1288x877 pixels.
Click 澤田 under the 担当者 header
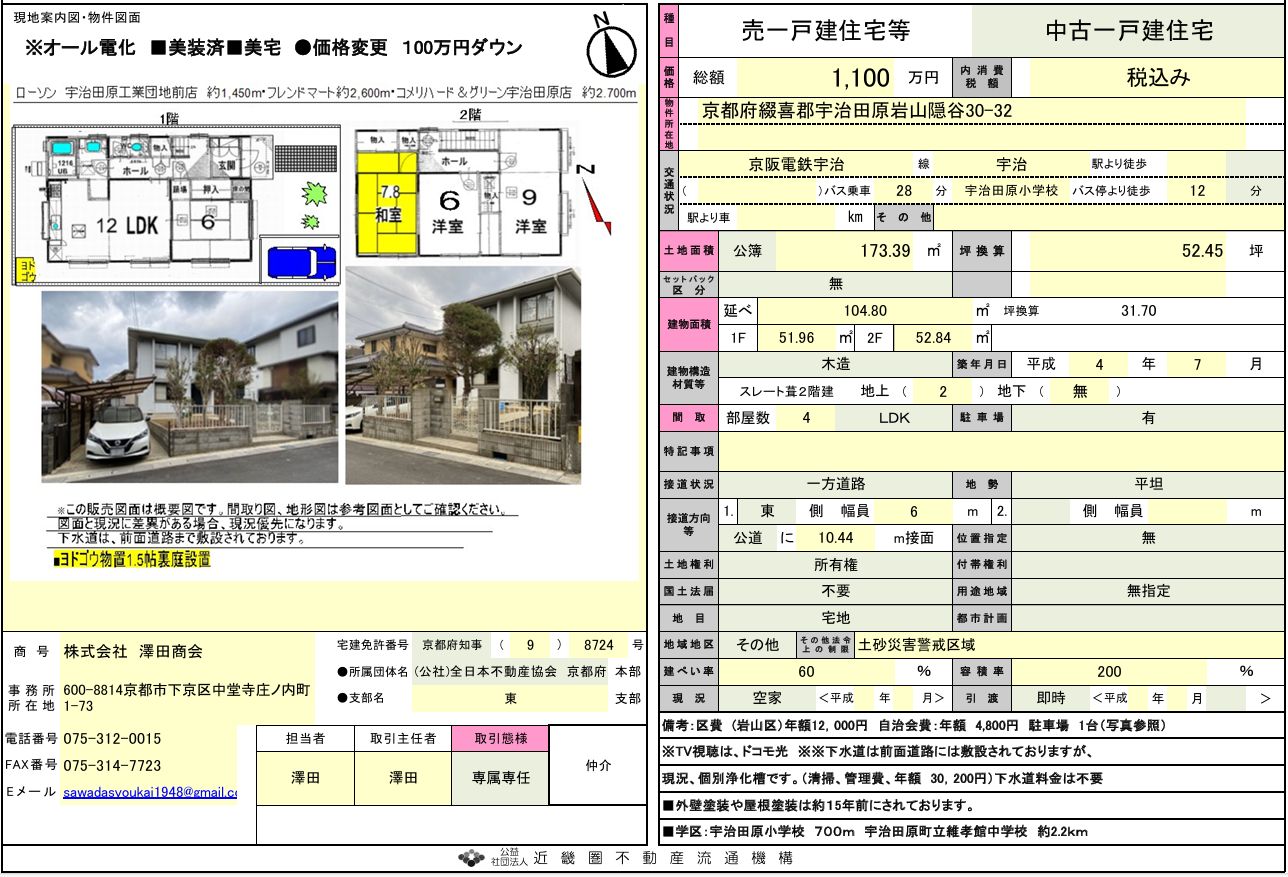coord(305,777)
